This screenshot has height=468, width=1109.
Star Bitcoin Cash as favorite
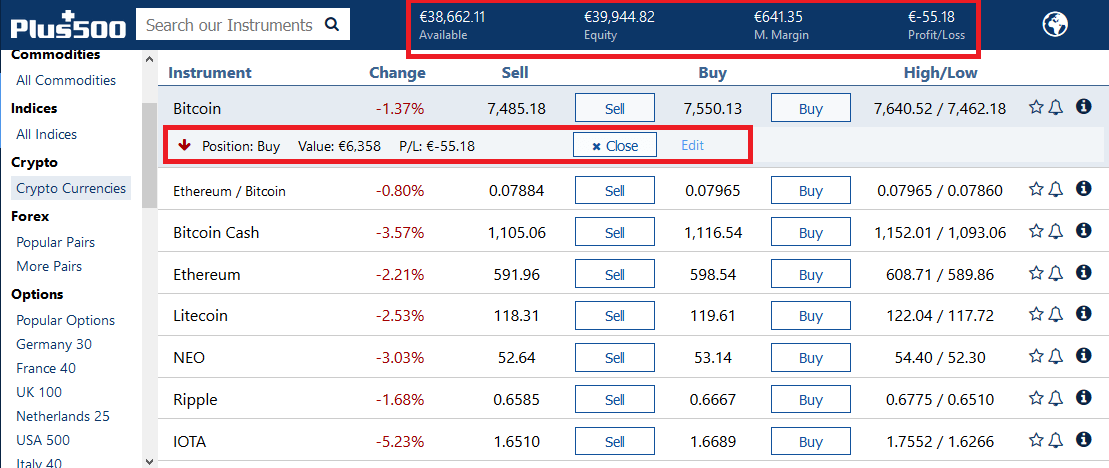click(x=1036, y=231)
